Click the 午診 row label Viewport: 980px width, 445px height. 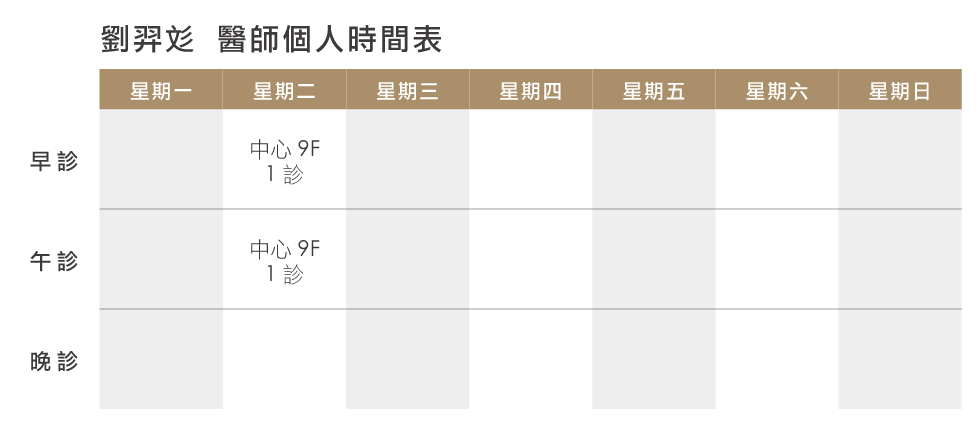53,262
